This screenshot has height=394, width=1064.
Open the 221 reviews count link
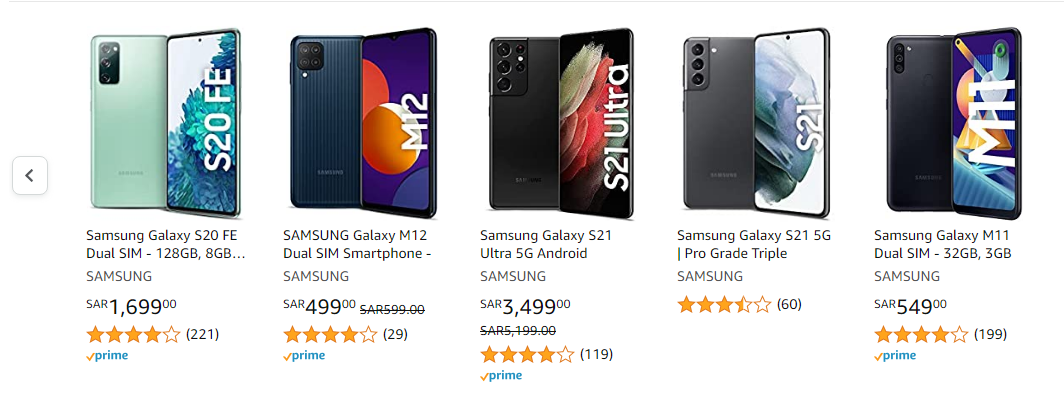202,334
